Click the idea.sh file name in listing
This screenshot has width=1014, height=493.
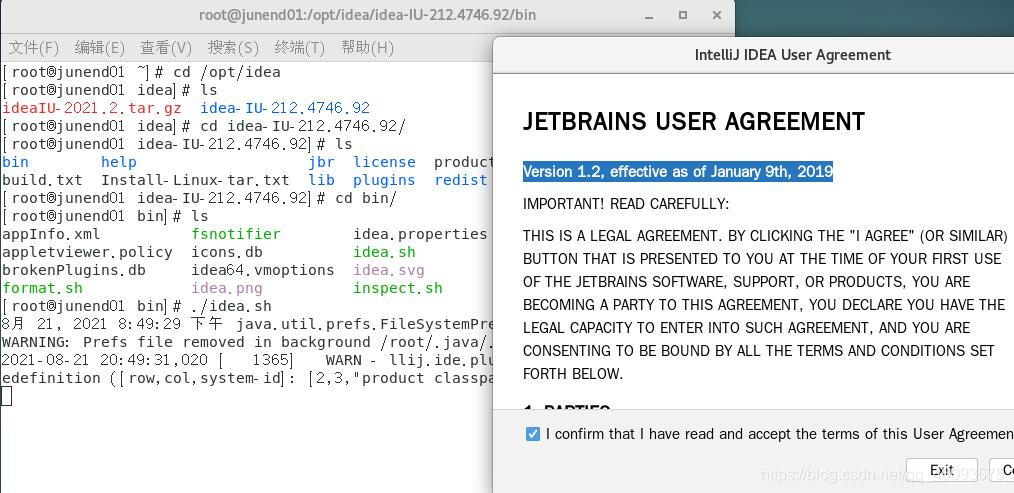coord(384,252)
